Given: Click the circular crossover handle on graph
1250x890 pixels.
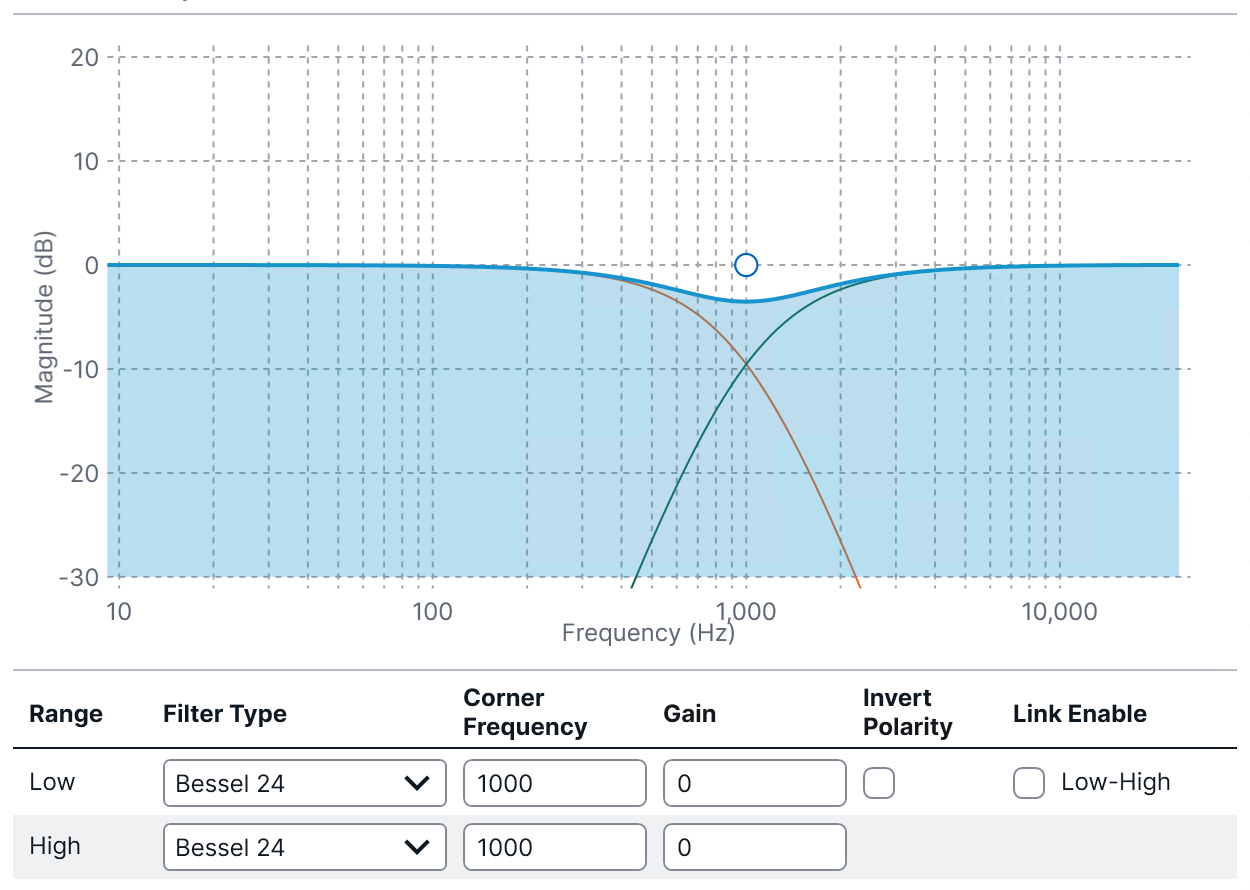Looking at the screenshot, I should (746, 265).
